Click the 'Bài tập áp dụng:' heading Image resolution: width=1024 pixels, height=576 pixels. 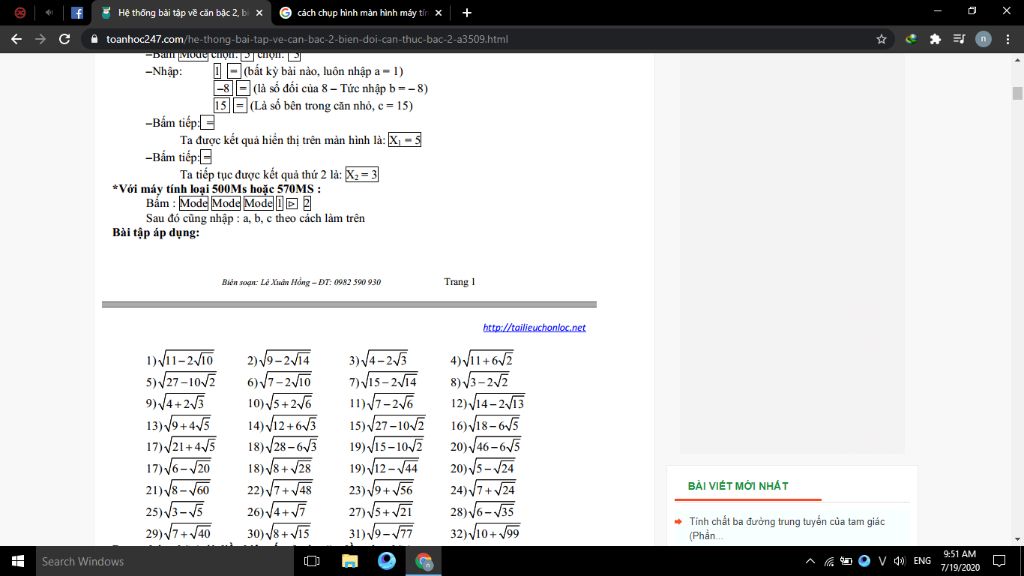[x=155, y=232]
